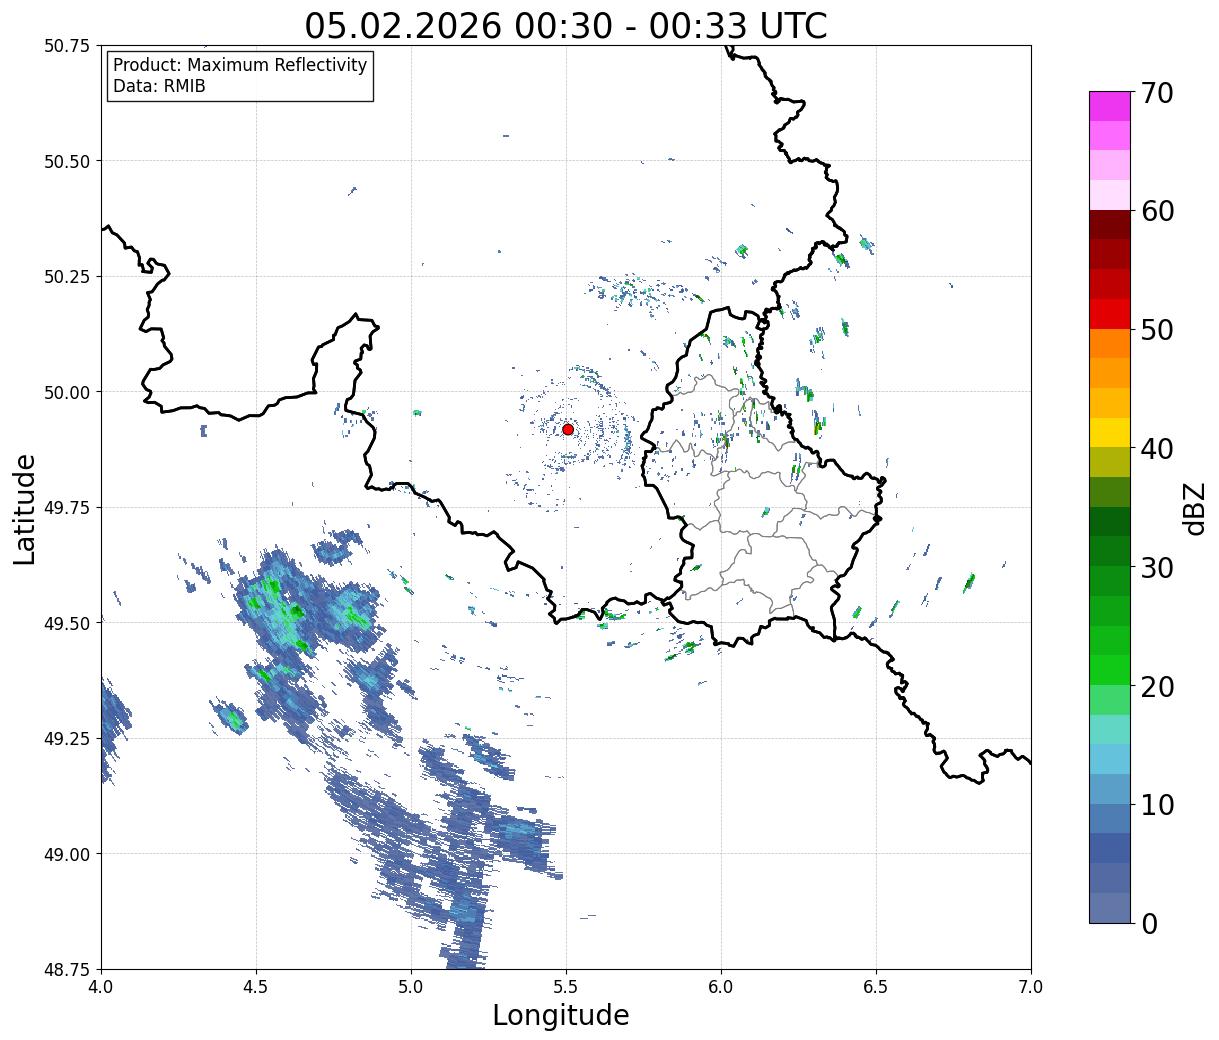
Task: Click the latitude tick label 49.75
Action: click(x=66, y=508)
